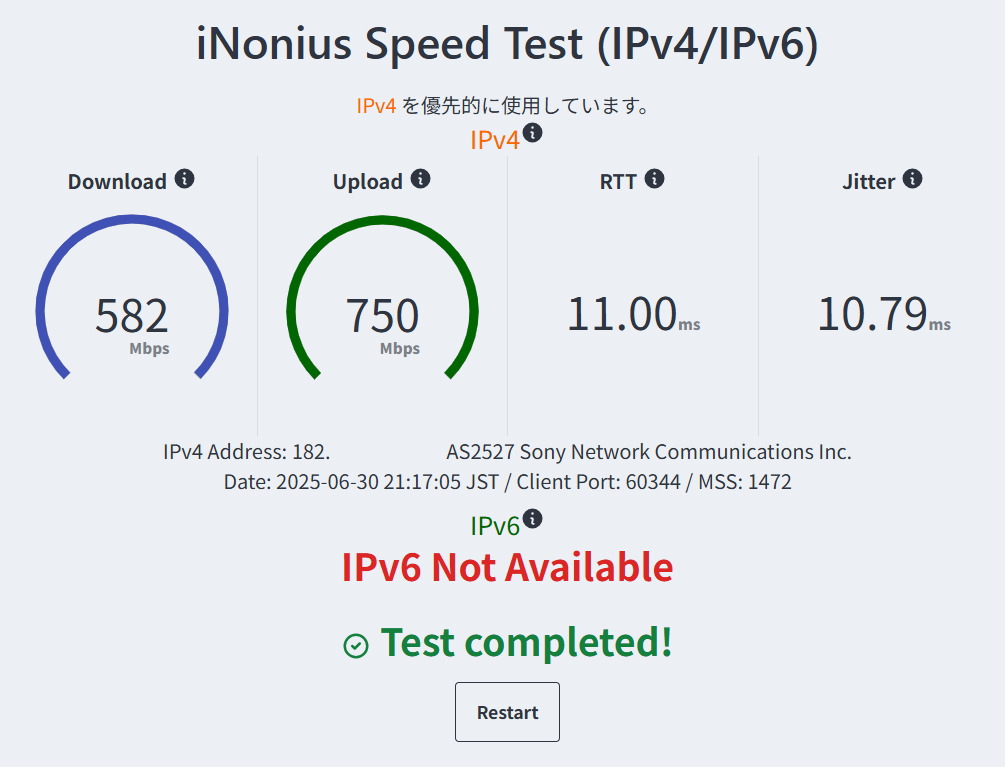This screenshot has height=767, width=1005.
Task: Click the Date and Client Port line
Action: click(x=507, y=482)
